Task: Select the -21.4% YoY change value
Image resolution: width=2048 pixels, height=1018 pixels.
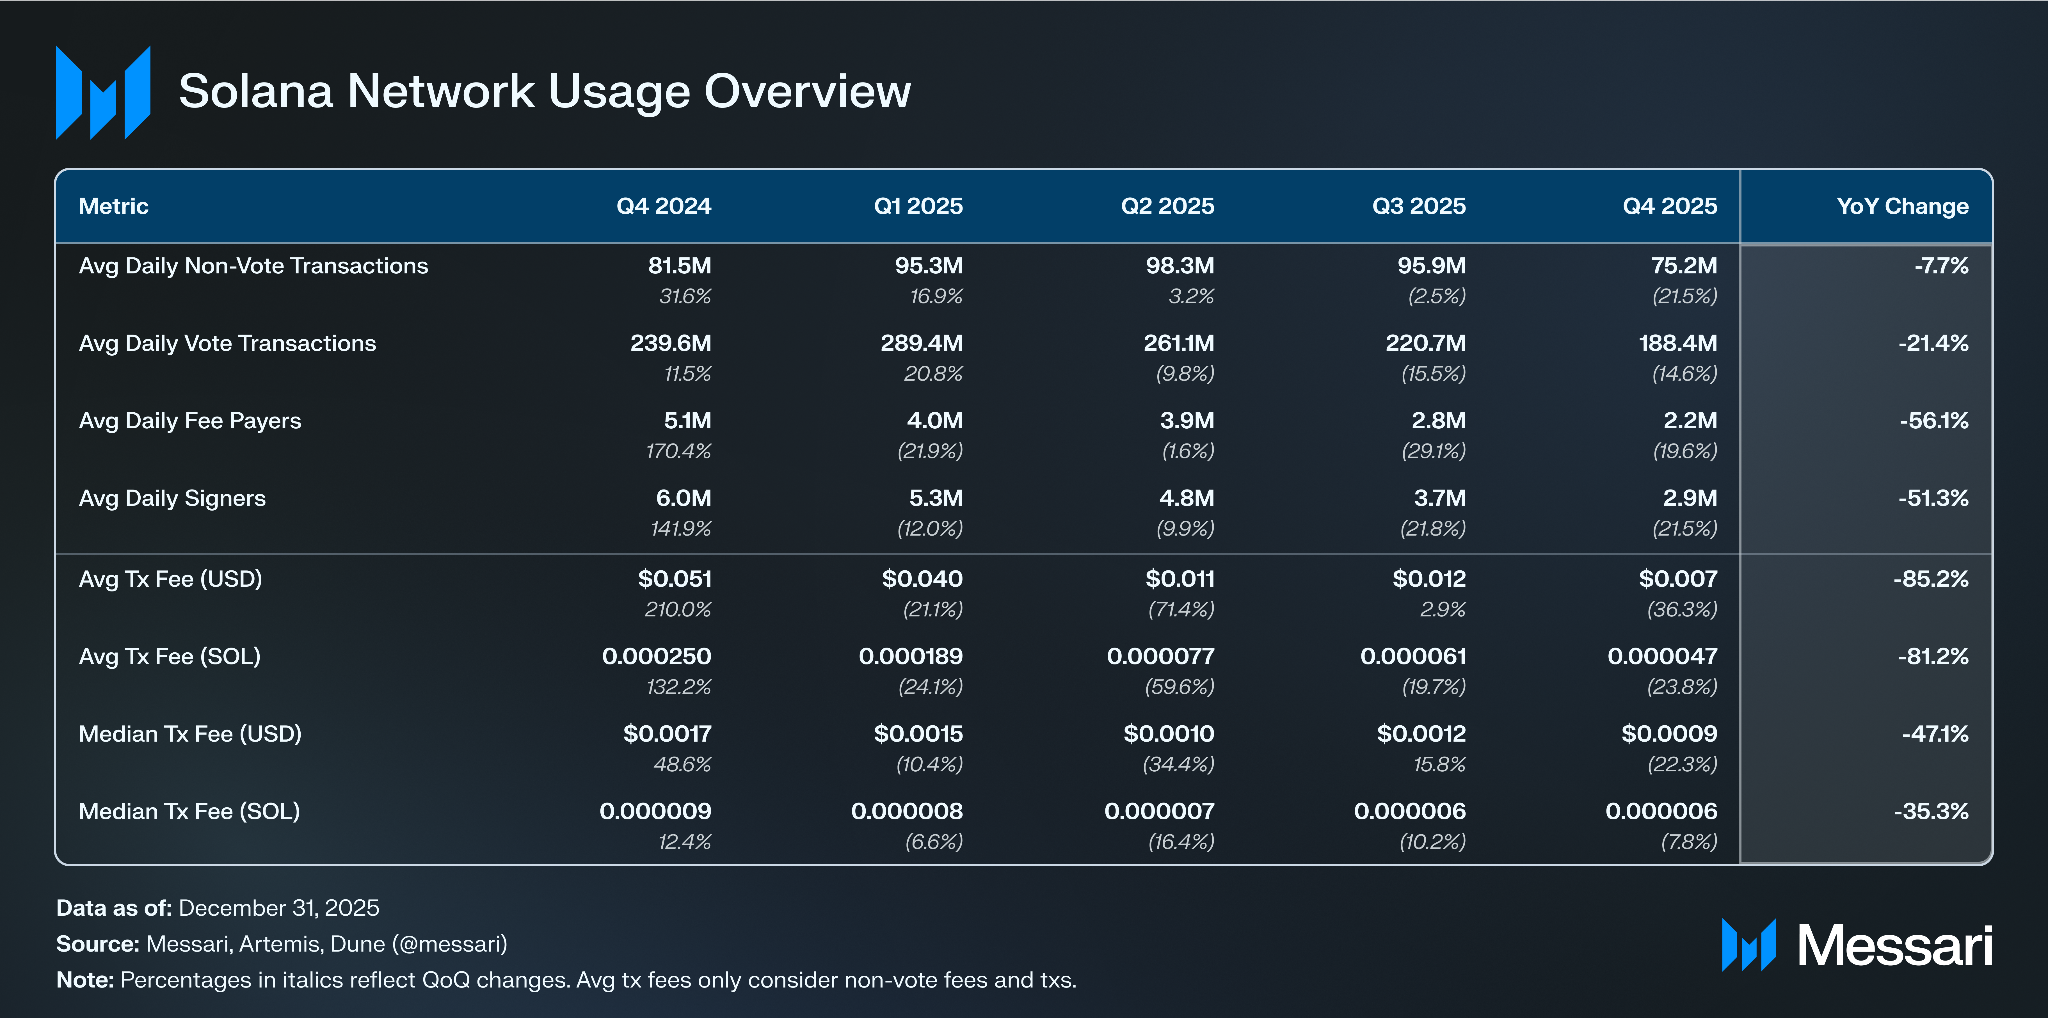Action: pyautogui.click(x=1933, y=343)
